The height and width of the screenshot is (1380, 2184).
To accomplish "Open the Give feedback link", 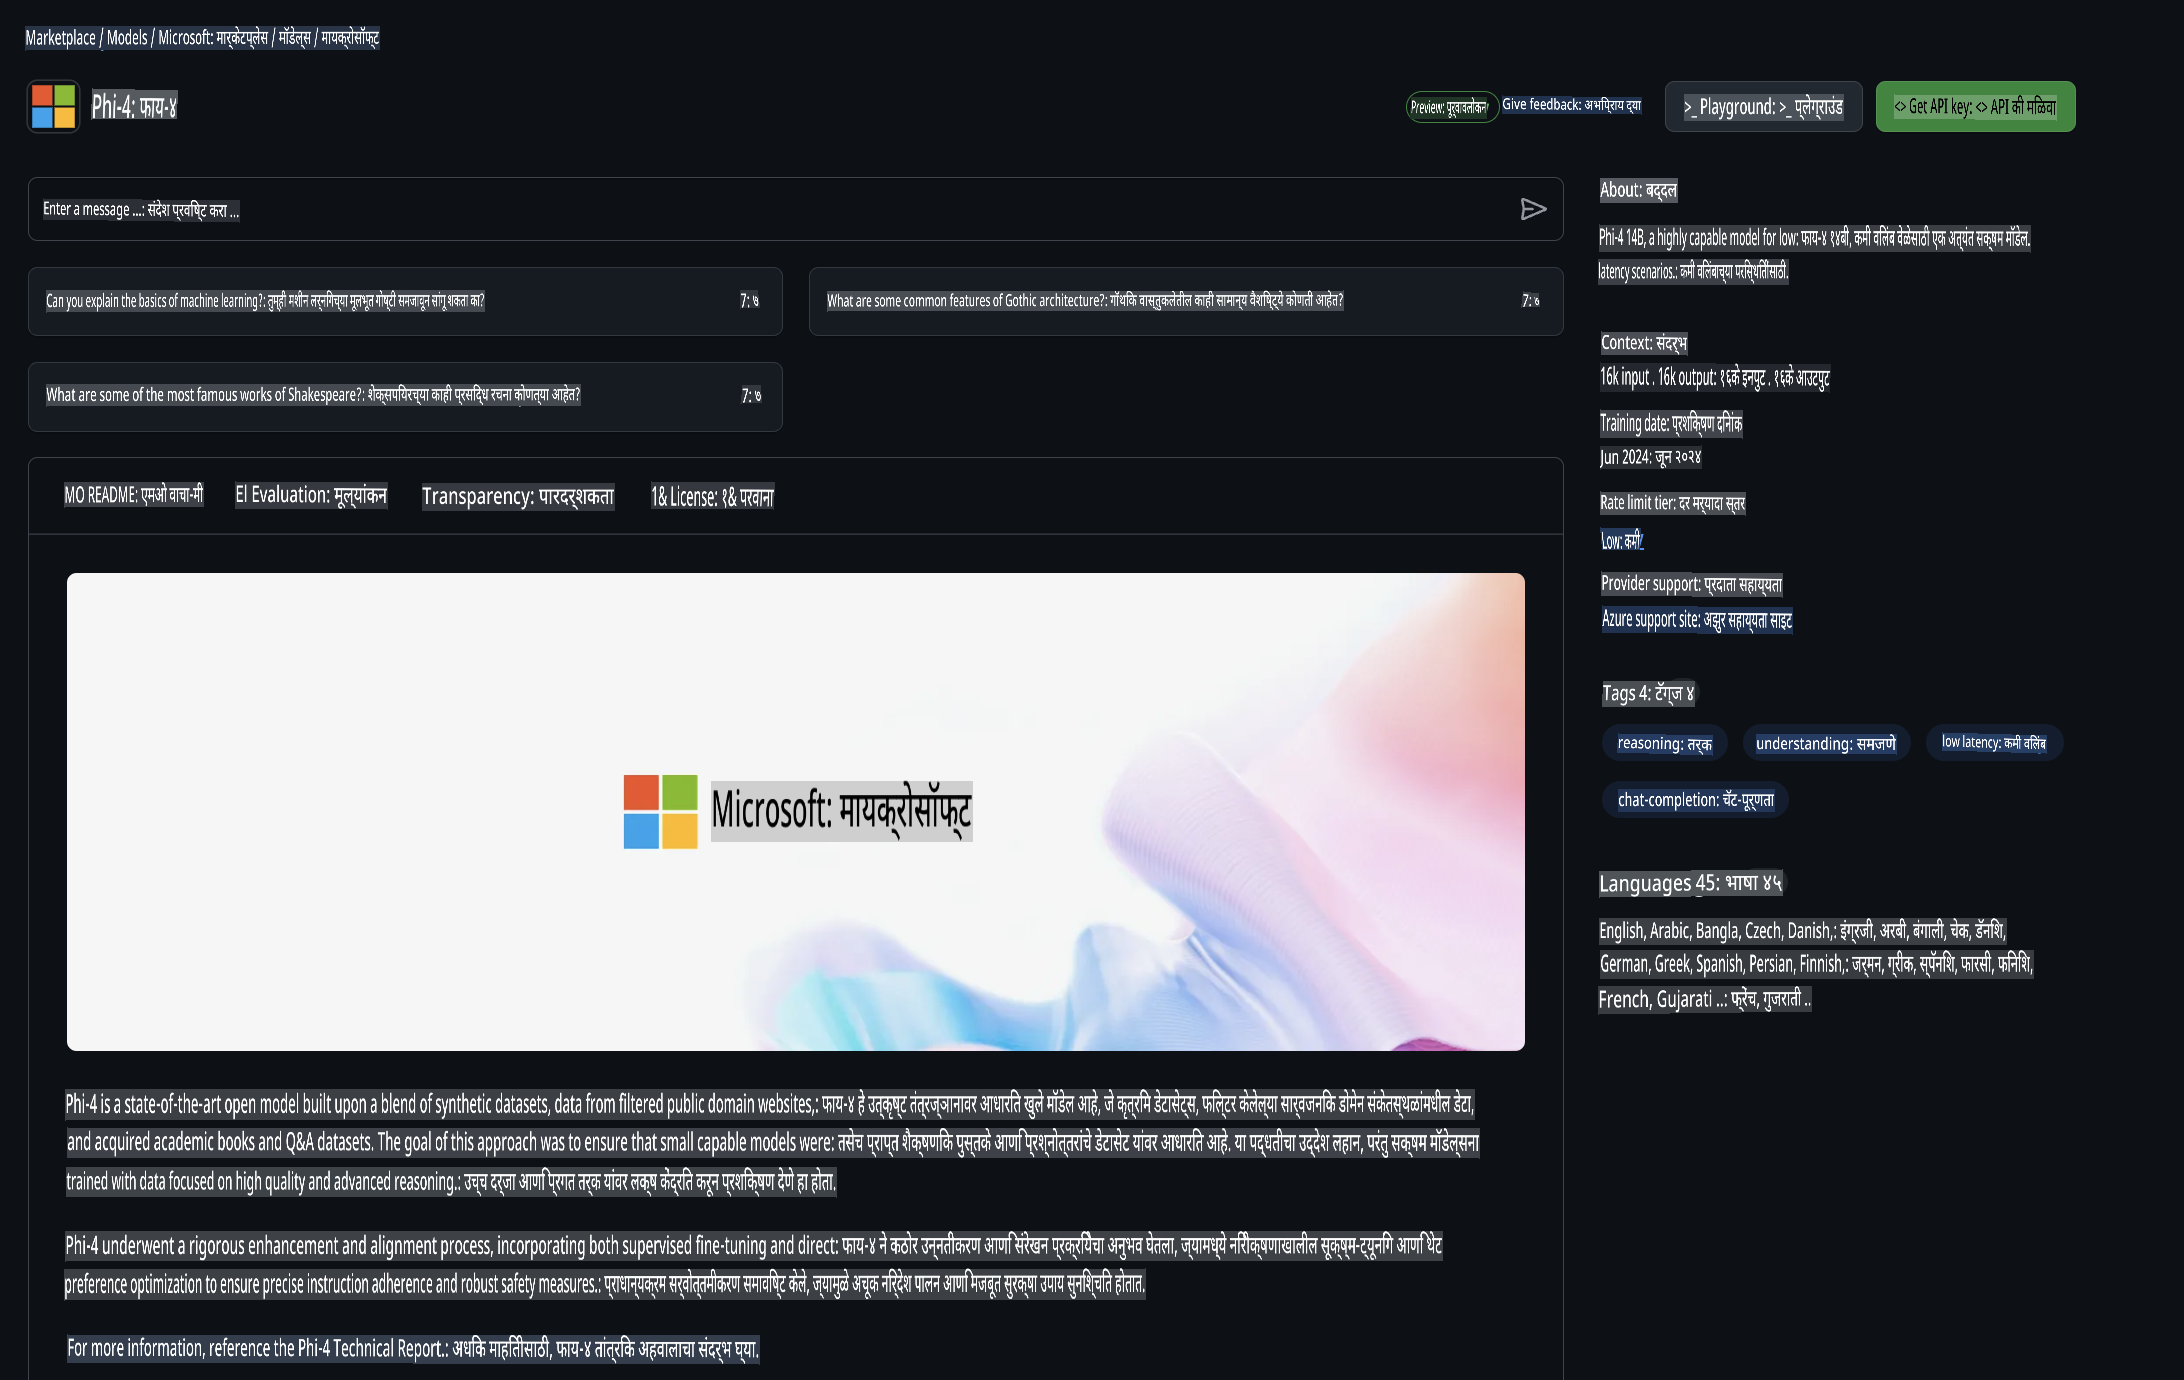I will 1571,105.
